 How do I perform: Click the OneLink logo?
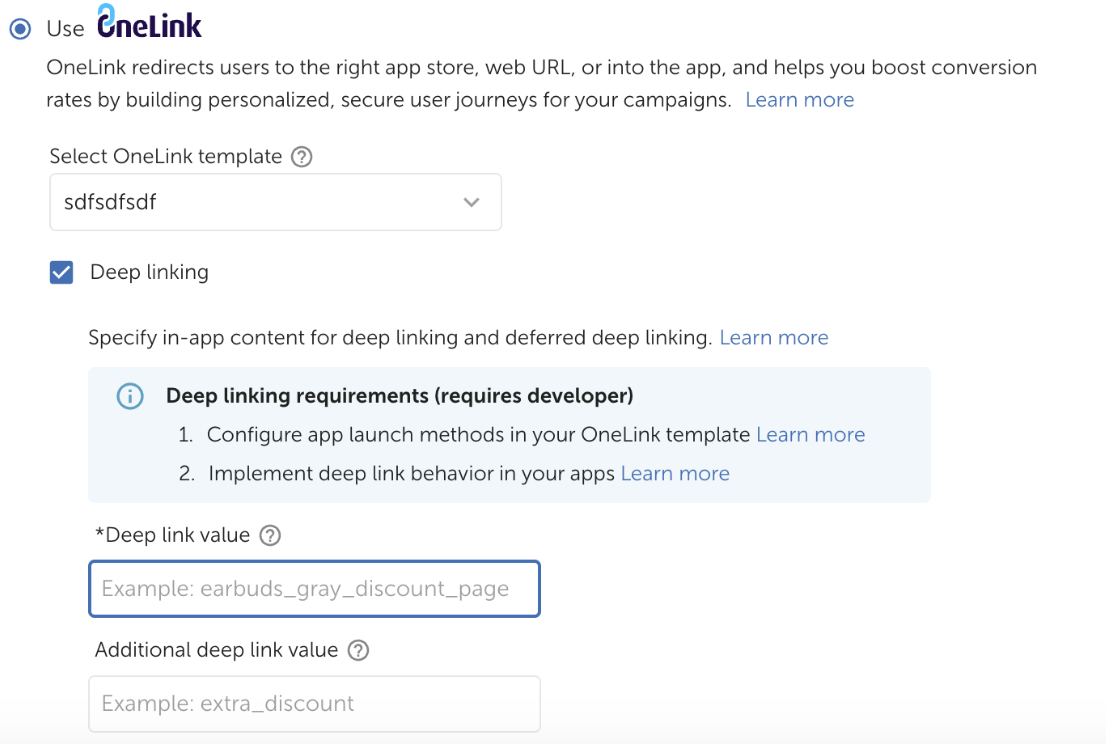[x=150, y=21]
